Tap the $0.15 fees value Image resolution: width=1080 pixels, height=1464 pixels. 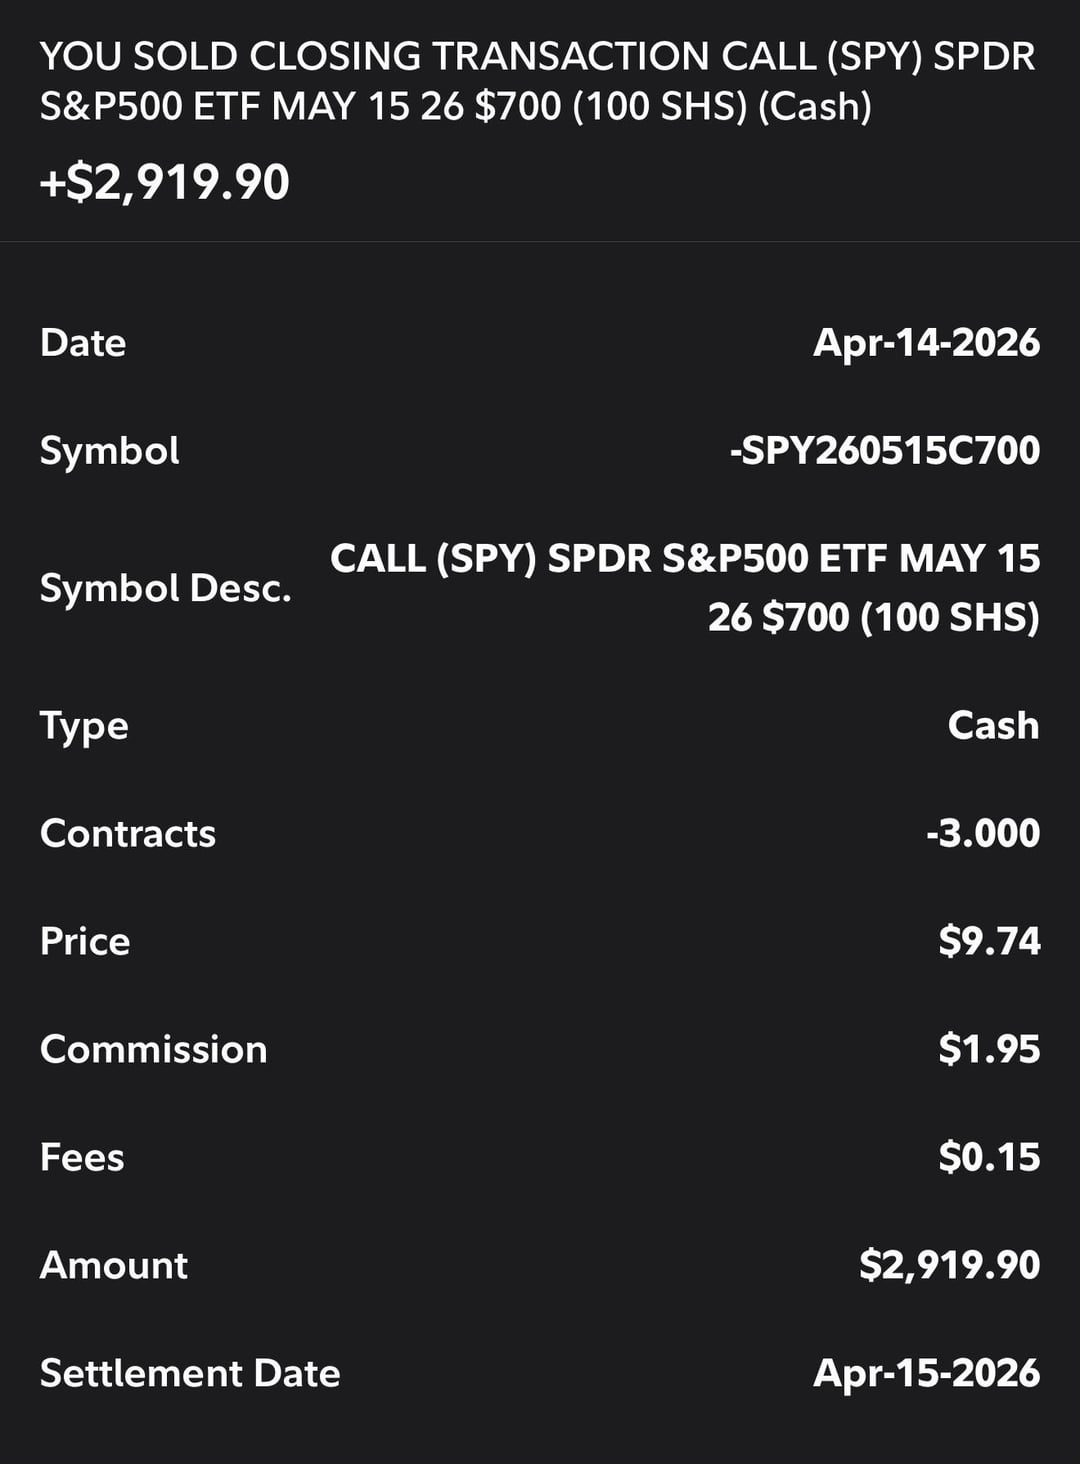[989, 1157]
